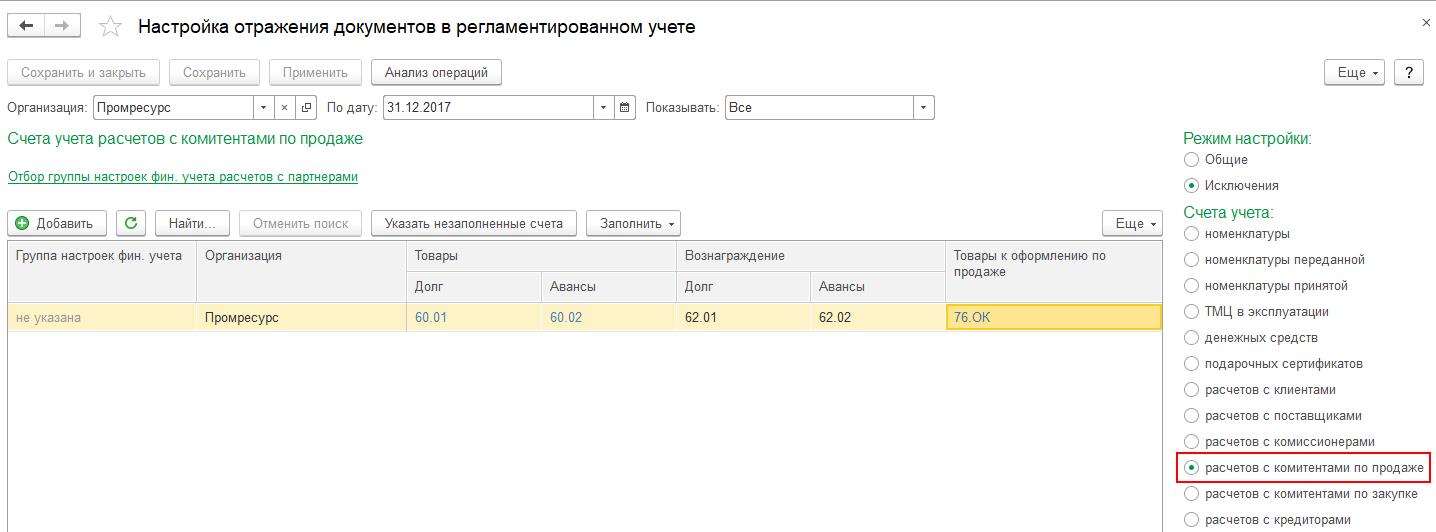Click the Отменить поиск button

point(300,223)
